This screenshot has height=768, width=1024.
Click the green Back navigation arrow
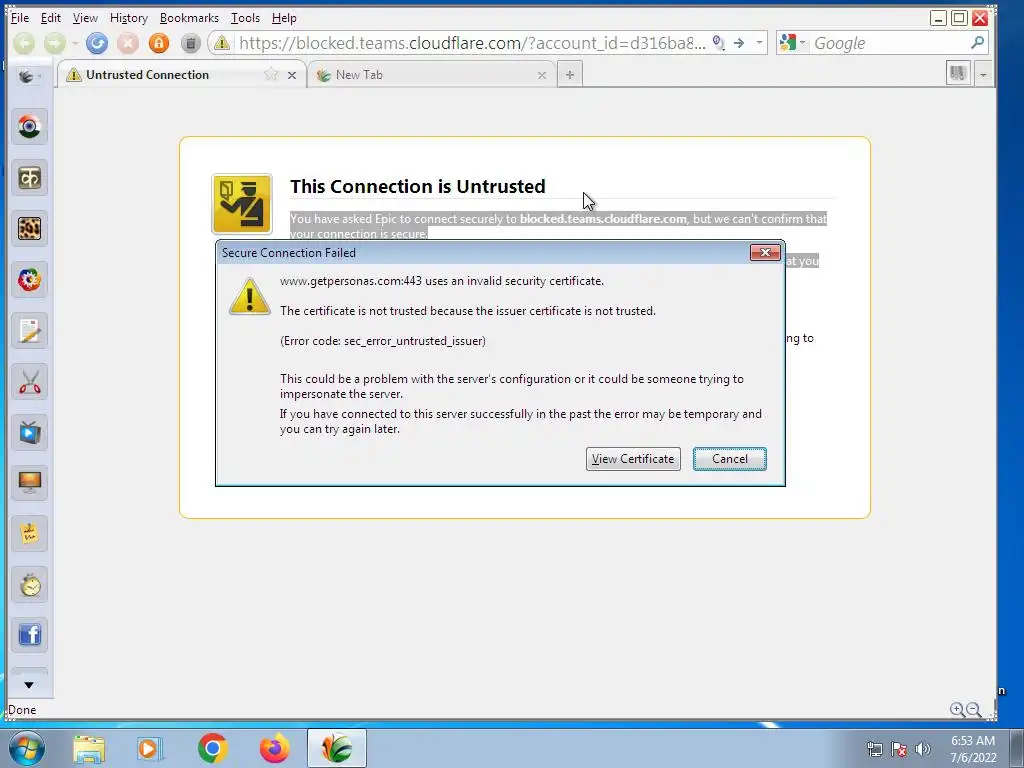tap(24, 43)
